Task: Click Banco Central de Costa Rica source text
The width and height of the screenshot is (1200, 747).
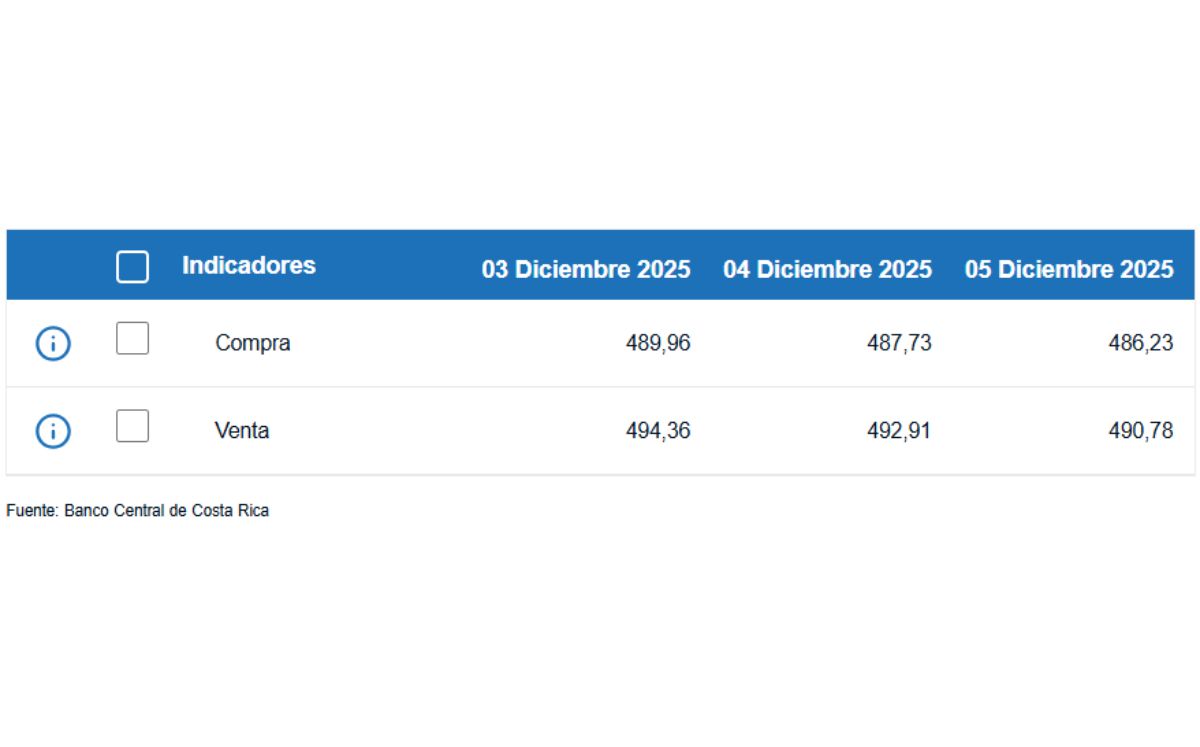Action: tap(167, 511)
